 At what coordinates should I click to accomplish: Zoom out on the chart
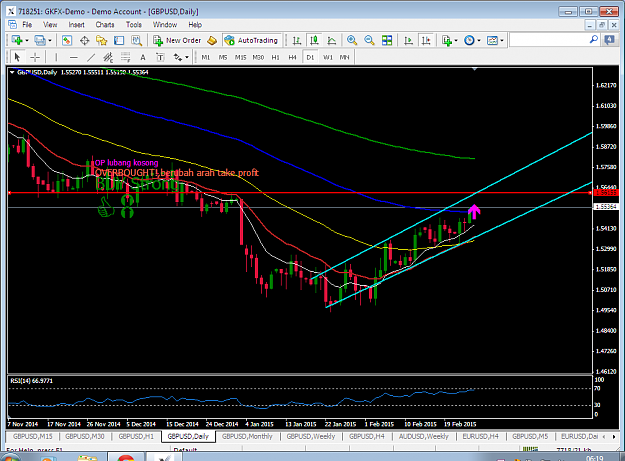pos(369,40)
